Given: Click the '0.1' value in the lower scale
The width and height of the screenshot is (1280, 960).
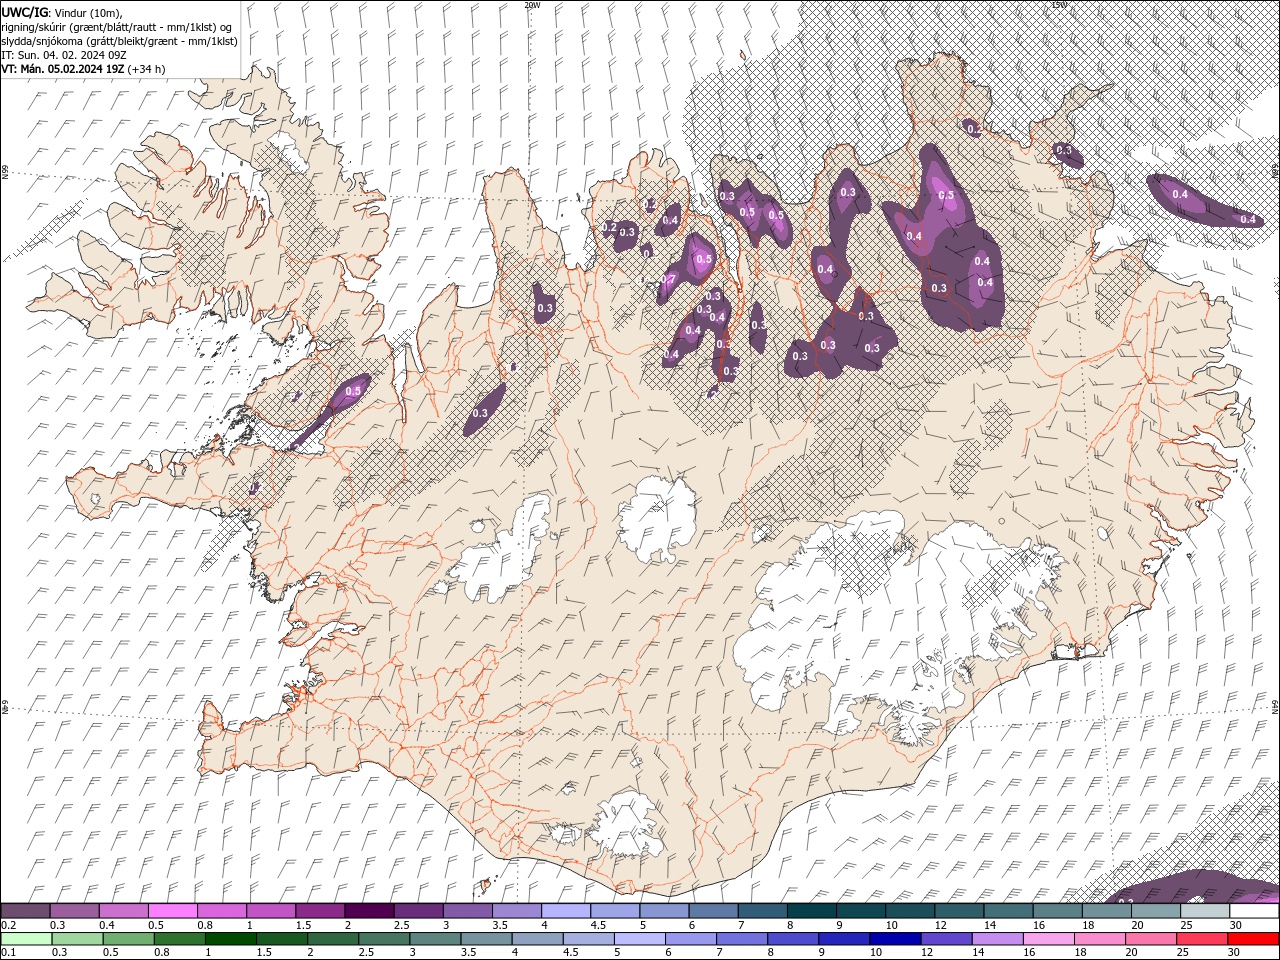Looking at the screenshot, I should 8,952.
